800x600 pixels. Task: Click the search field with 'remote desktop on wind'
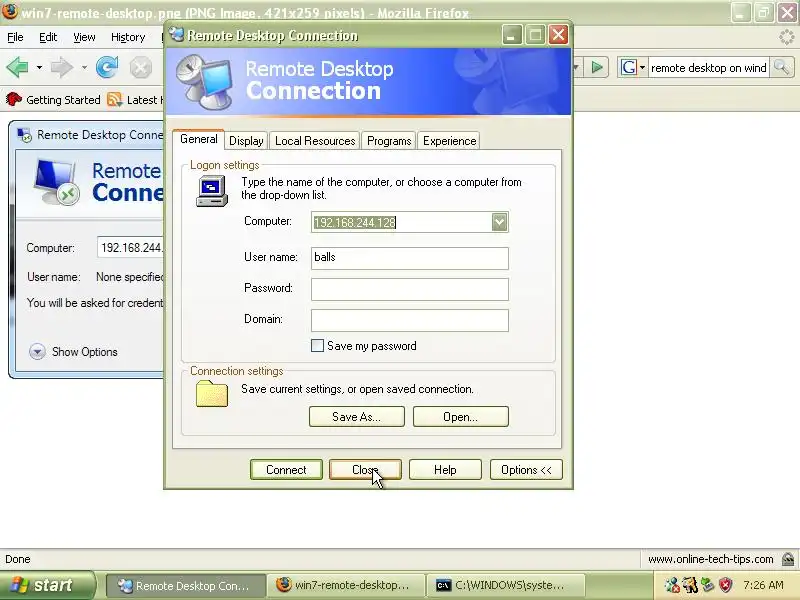[x=709, y=67]
